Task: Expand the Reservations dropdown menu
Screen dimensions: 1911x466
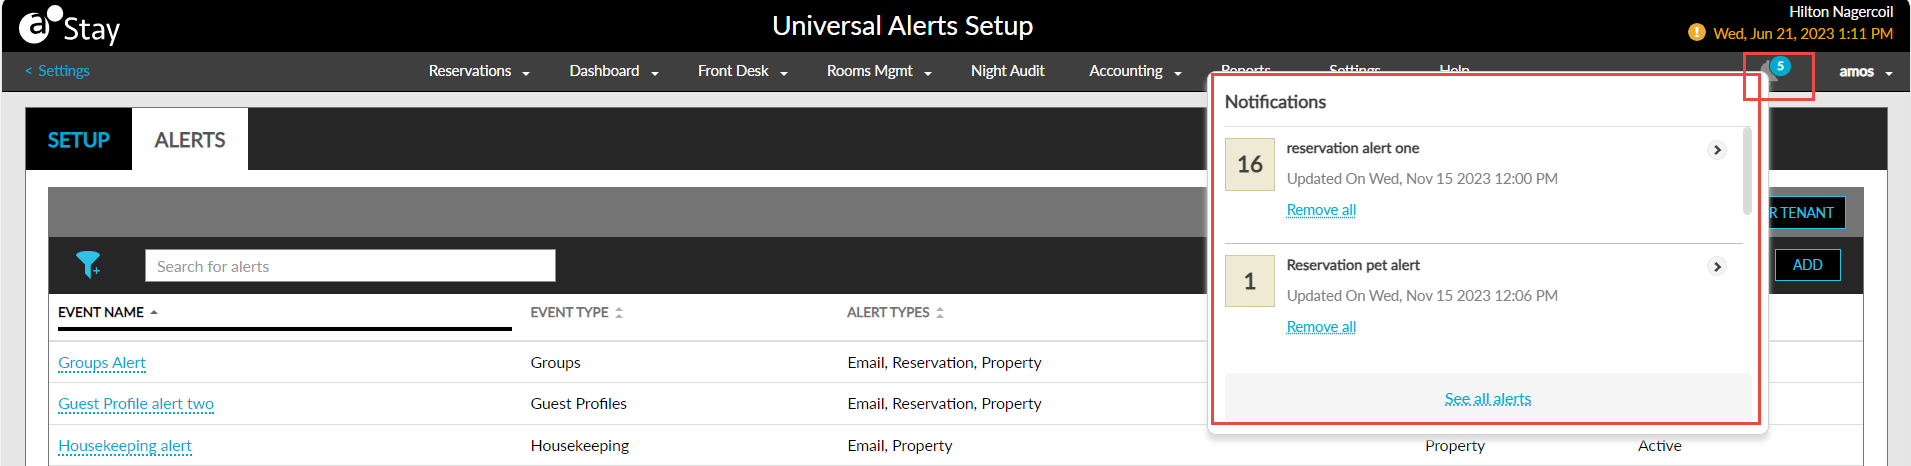Action: pos(479,71)
